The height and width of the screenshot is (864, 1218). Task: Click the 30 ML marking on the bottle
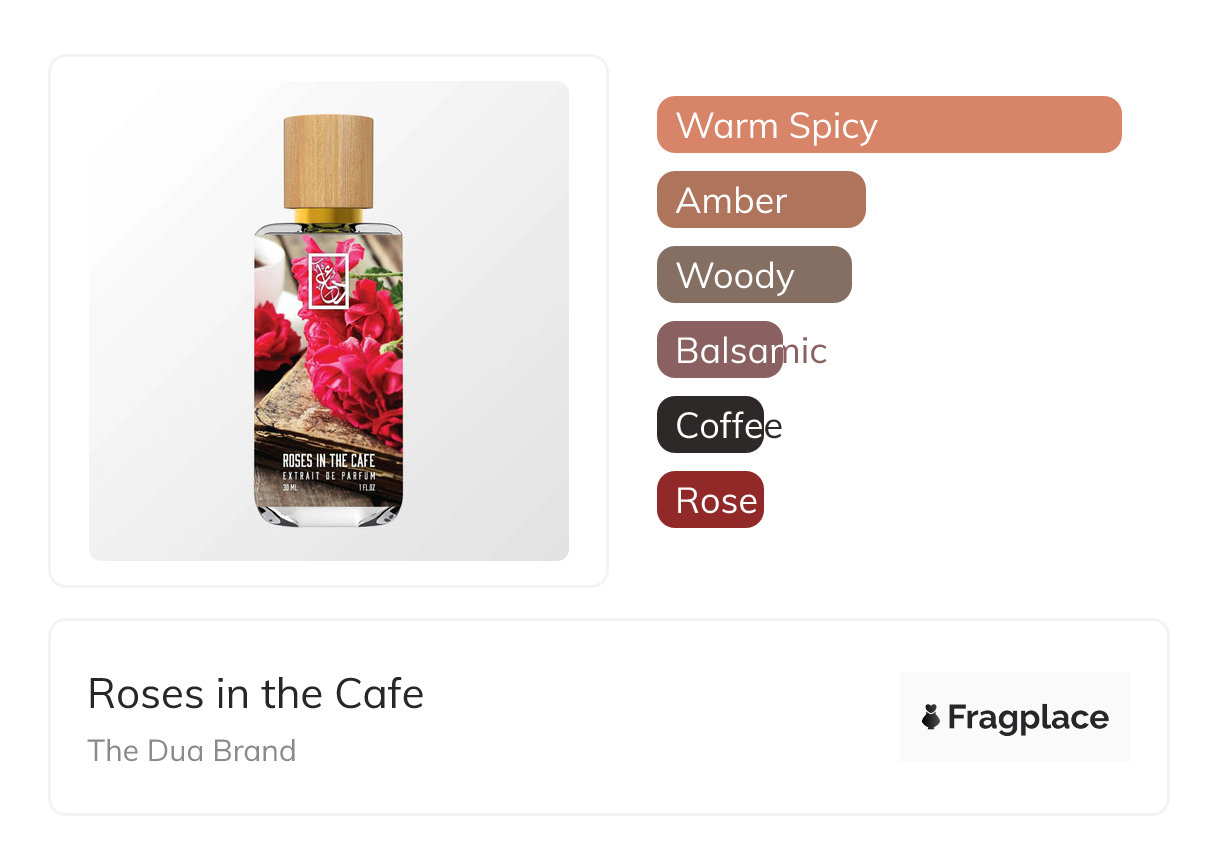click(291, 488)
